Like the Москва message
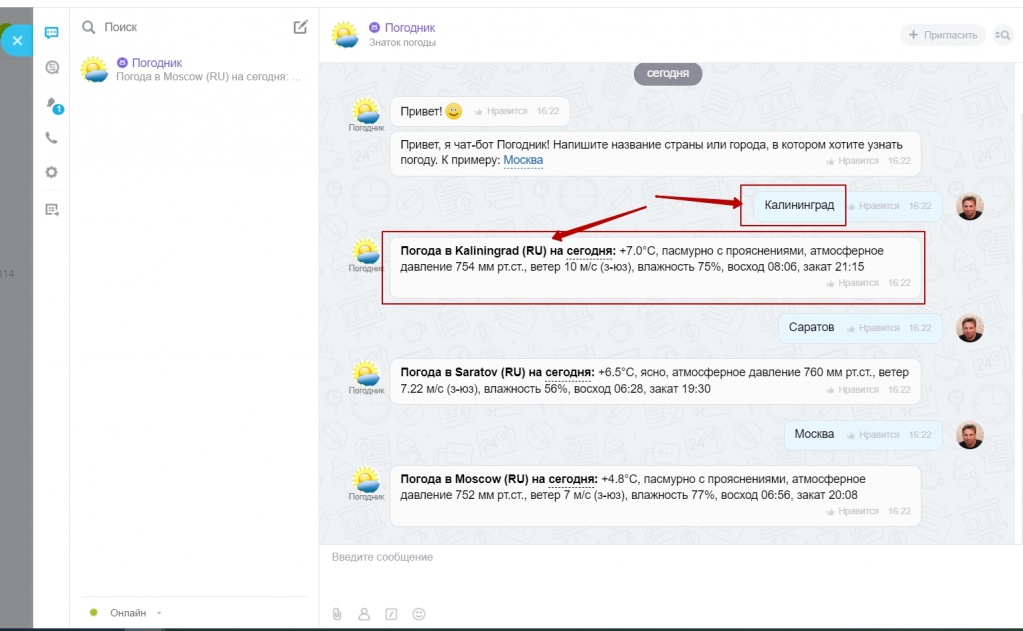The height and width of the screenshot is (631, 1023). pos(873,435)
